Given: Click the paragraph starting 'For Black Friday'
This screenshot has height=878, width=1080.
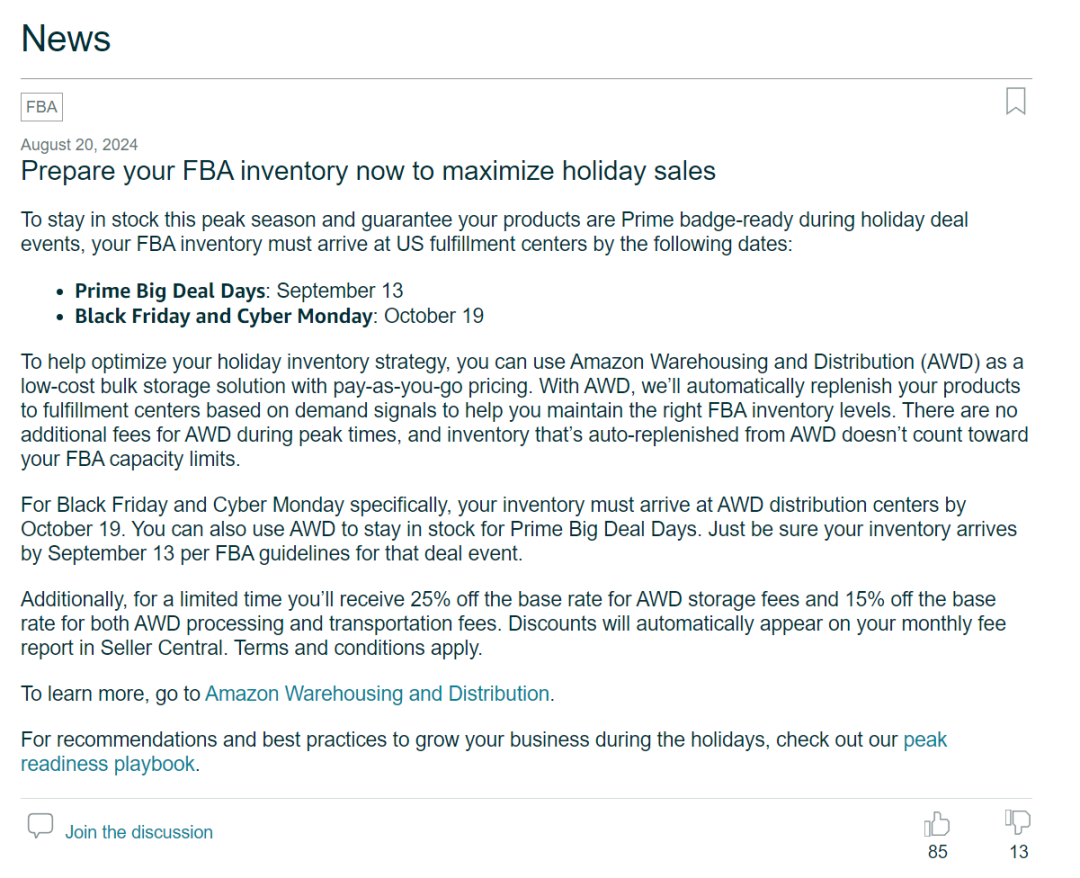Looking at the screenshot, I should tap(518, 529).
